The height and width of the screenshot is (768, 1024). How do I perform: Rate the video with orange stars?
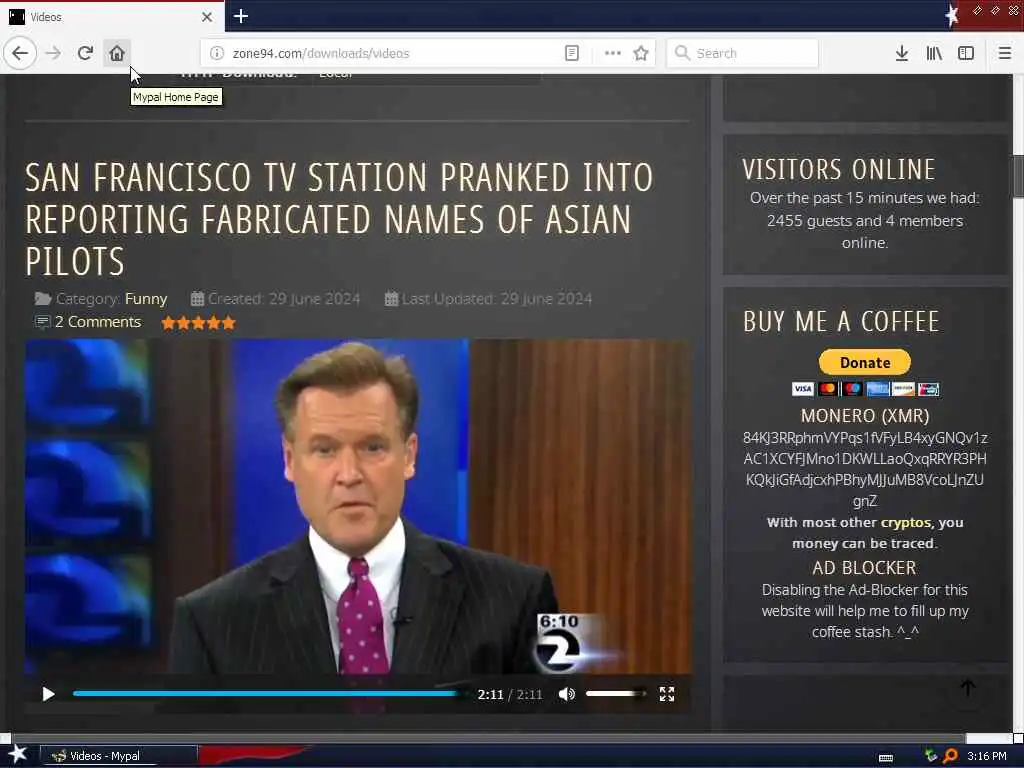[199, 323]
